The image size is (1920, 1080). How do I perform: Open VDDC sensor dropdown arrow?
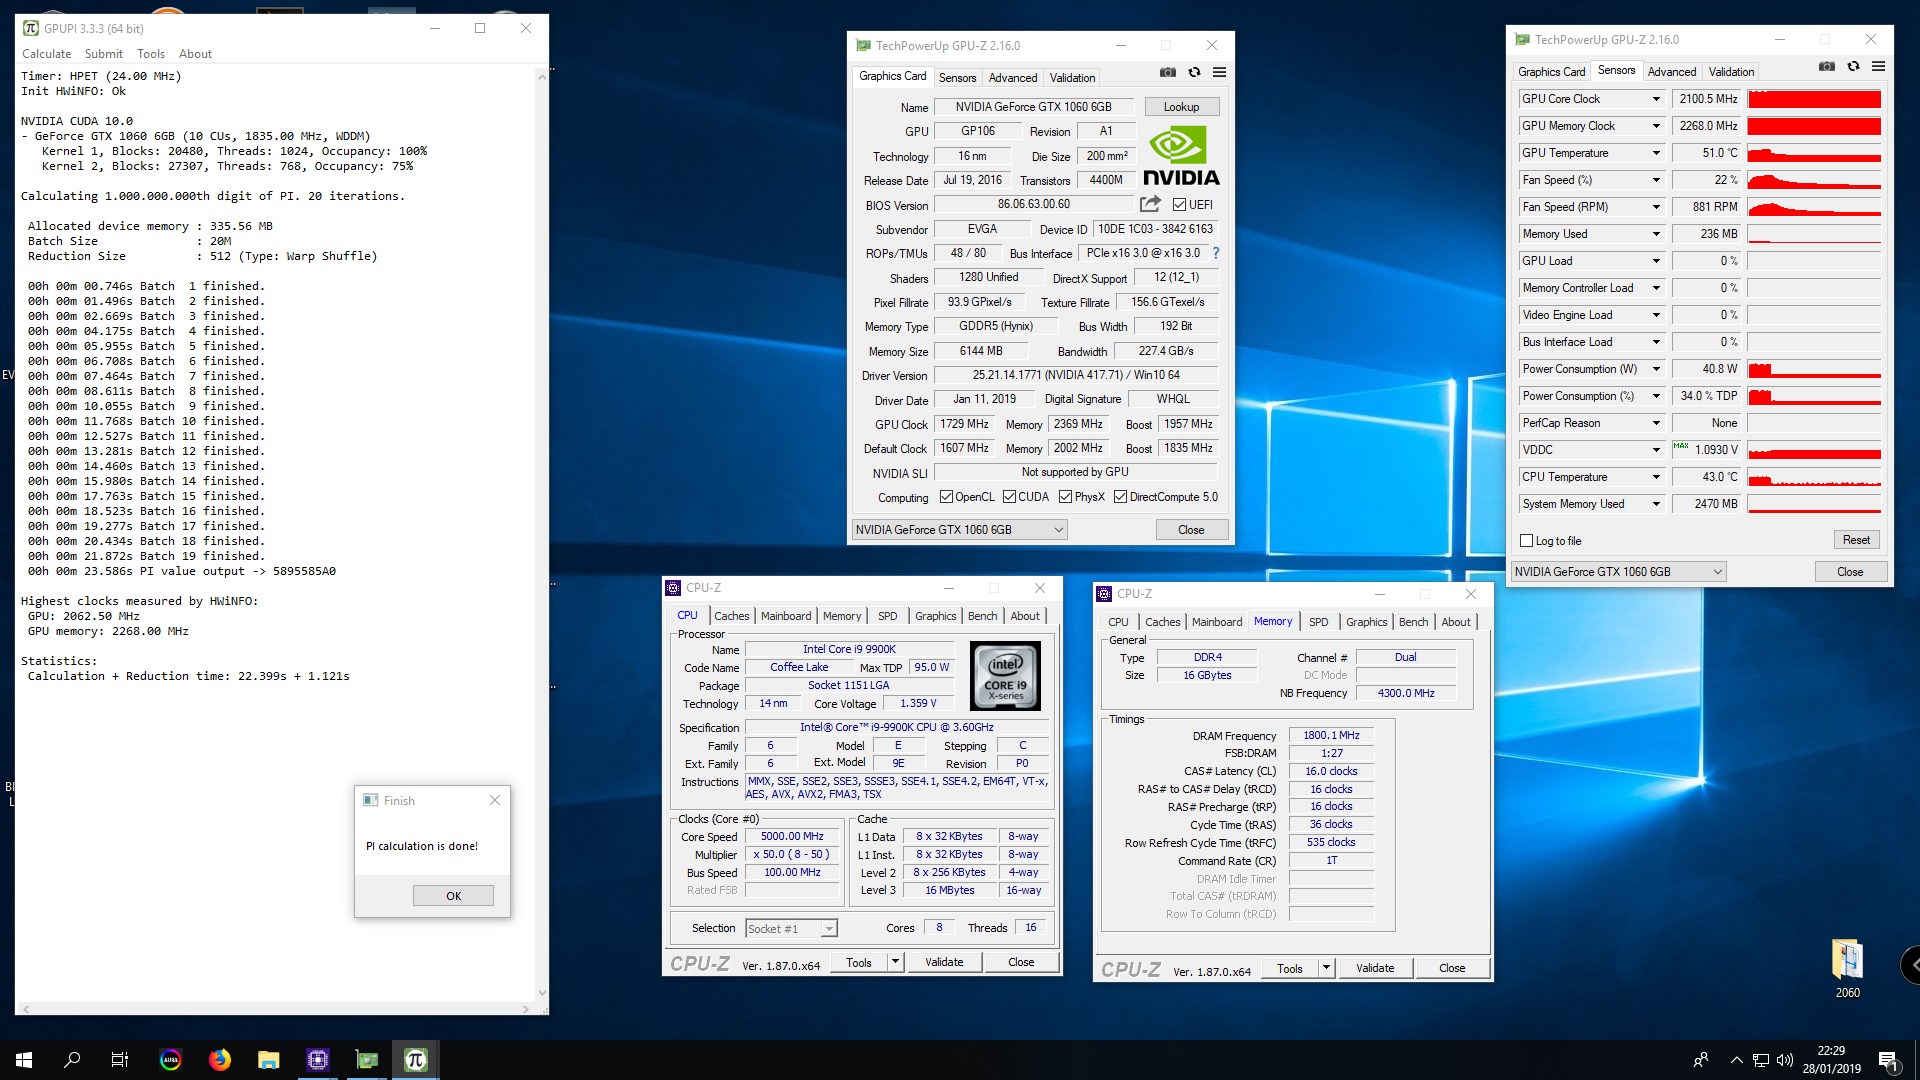[1656, 450]
